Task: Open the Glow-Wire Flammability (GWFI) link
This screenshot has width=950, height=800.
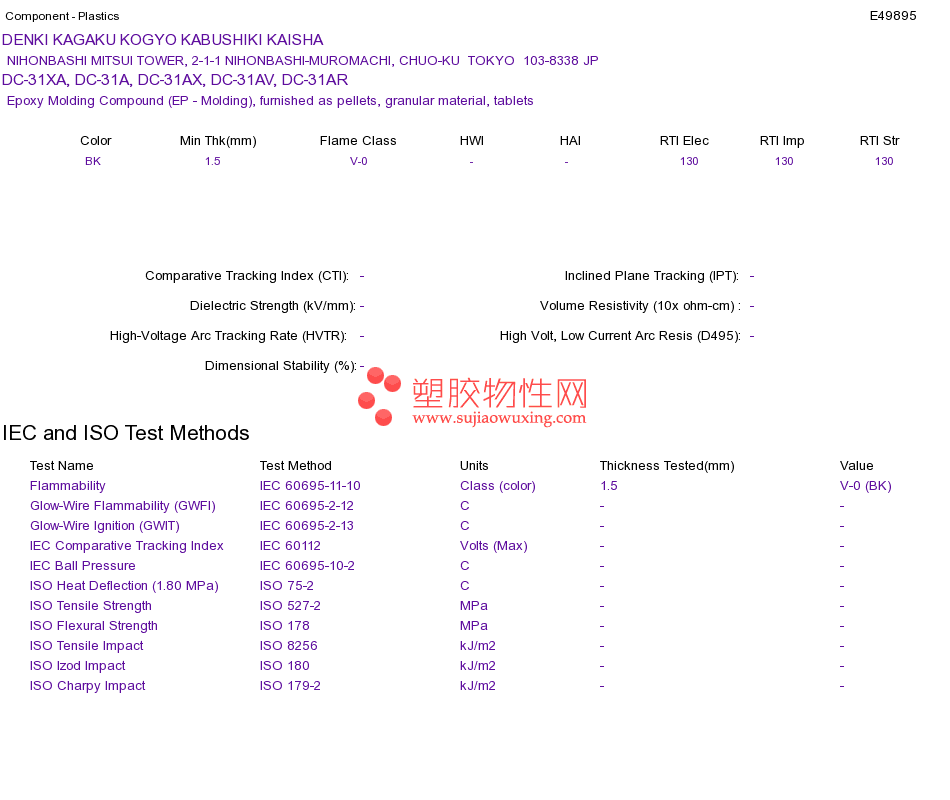Action: (123, 505)
